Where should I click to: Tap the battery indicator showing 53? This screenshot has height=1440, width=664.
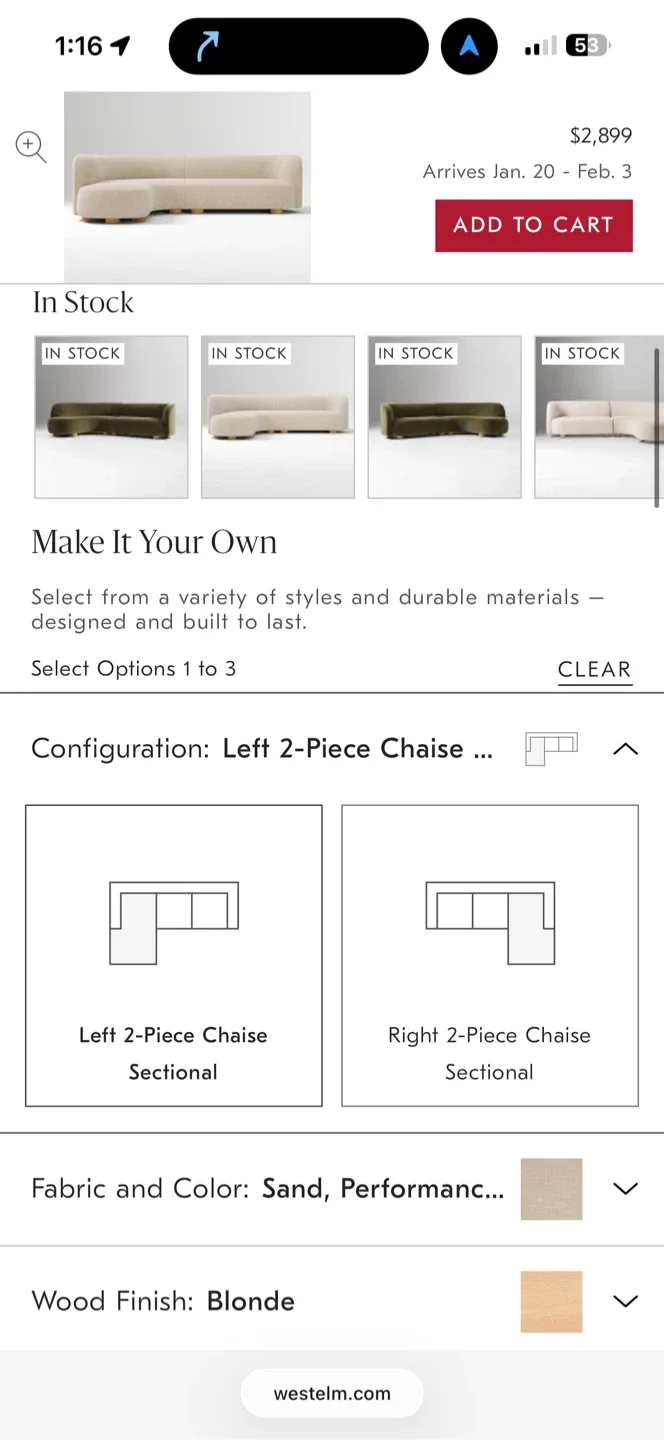point(586,45)
